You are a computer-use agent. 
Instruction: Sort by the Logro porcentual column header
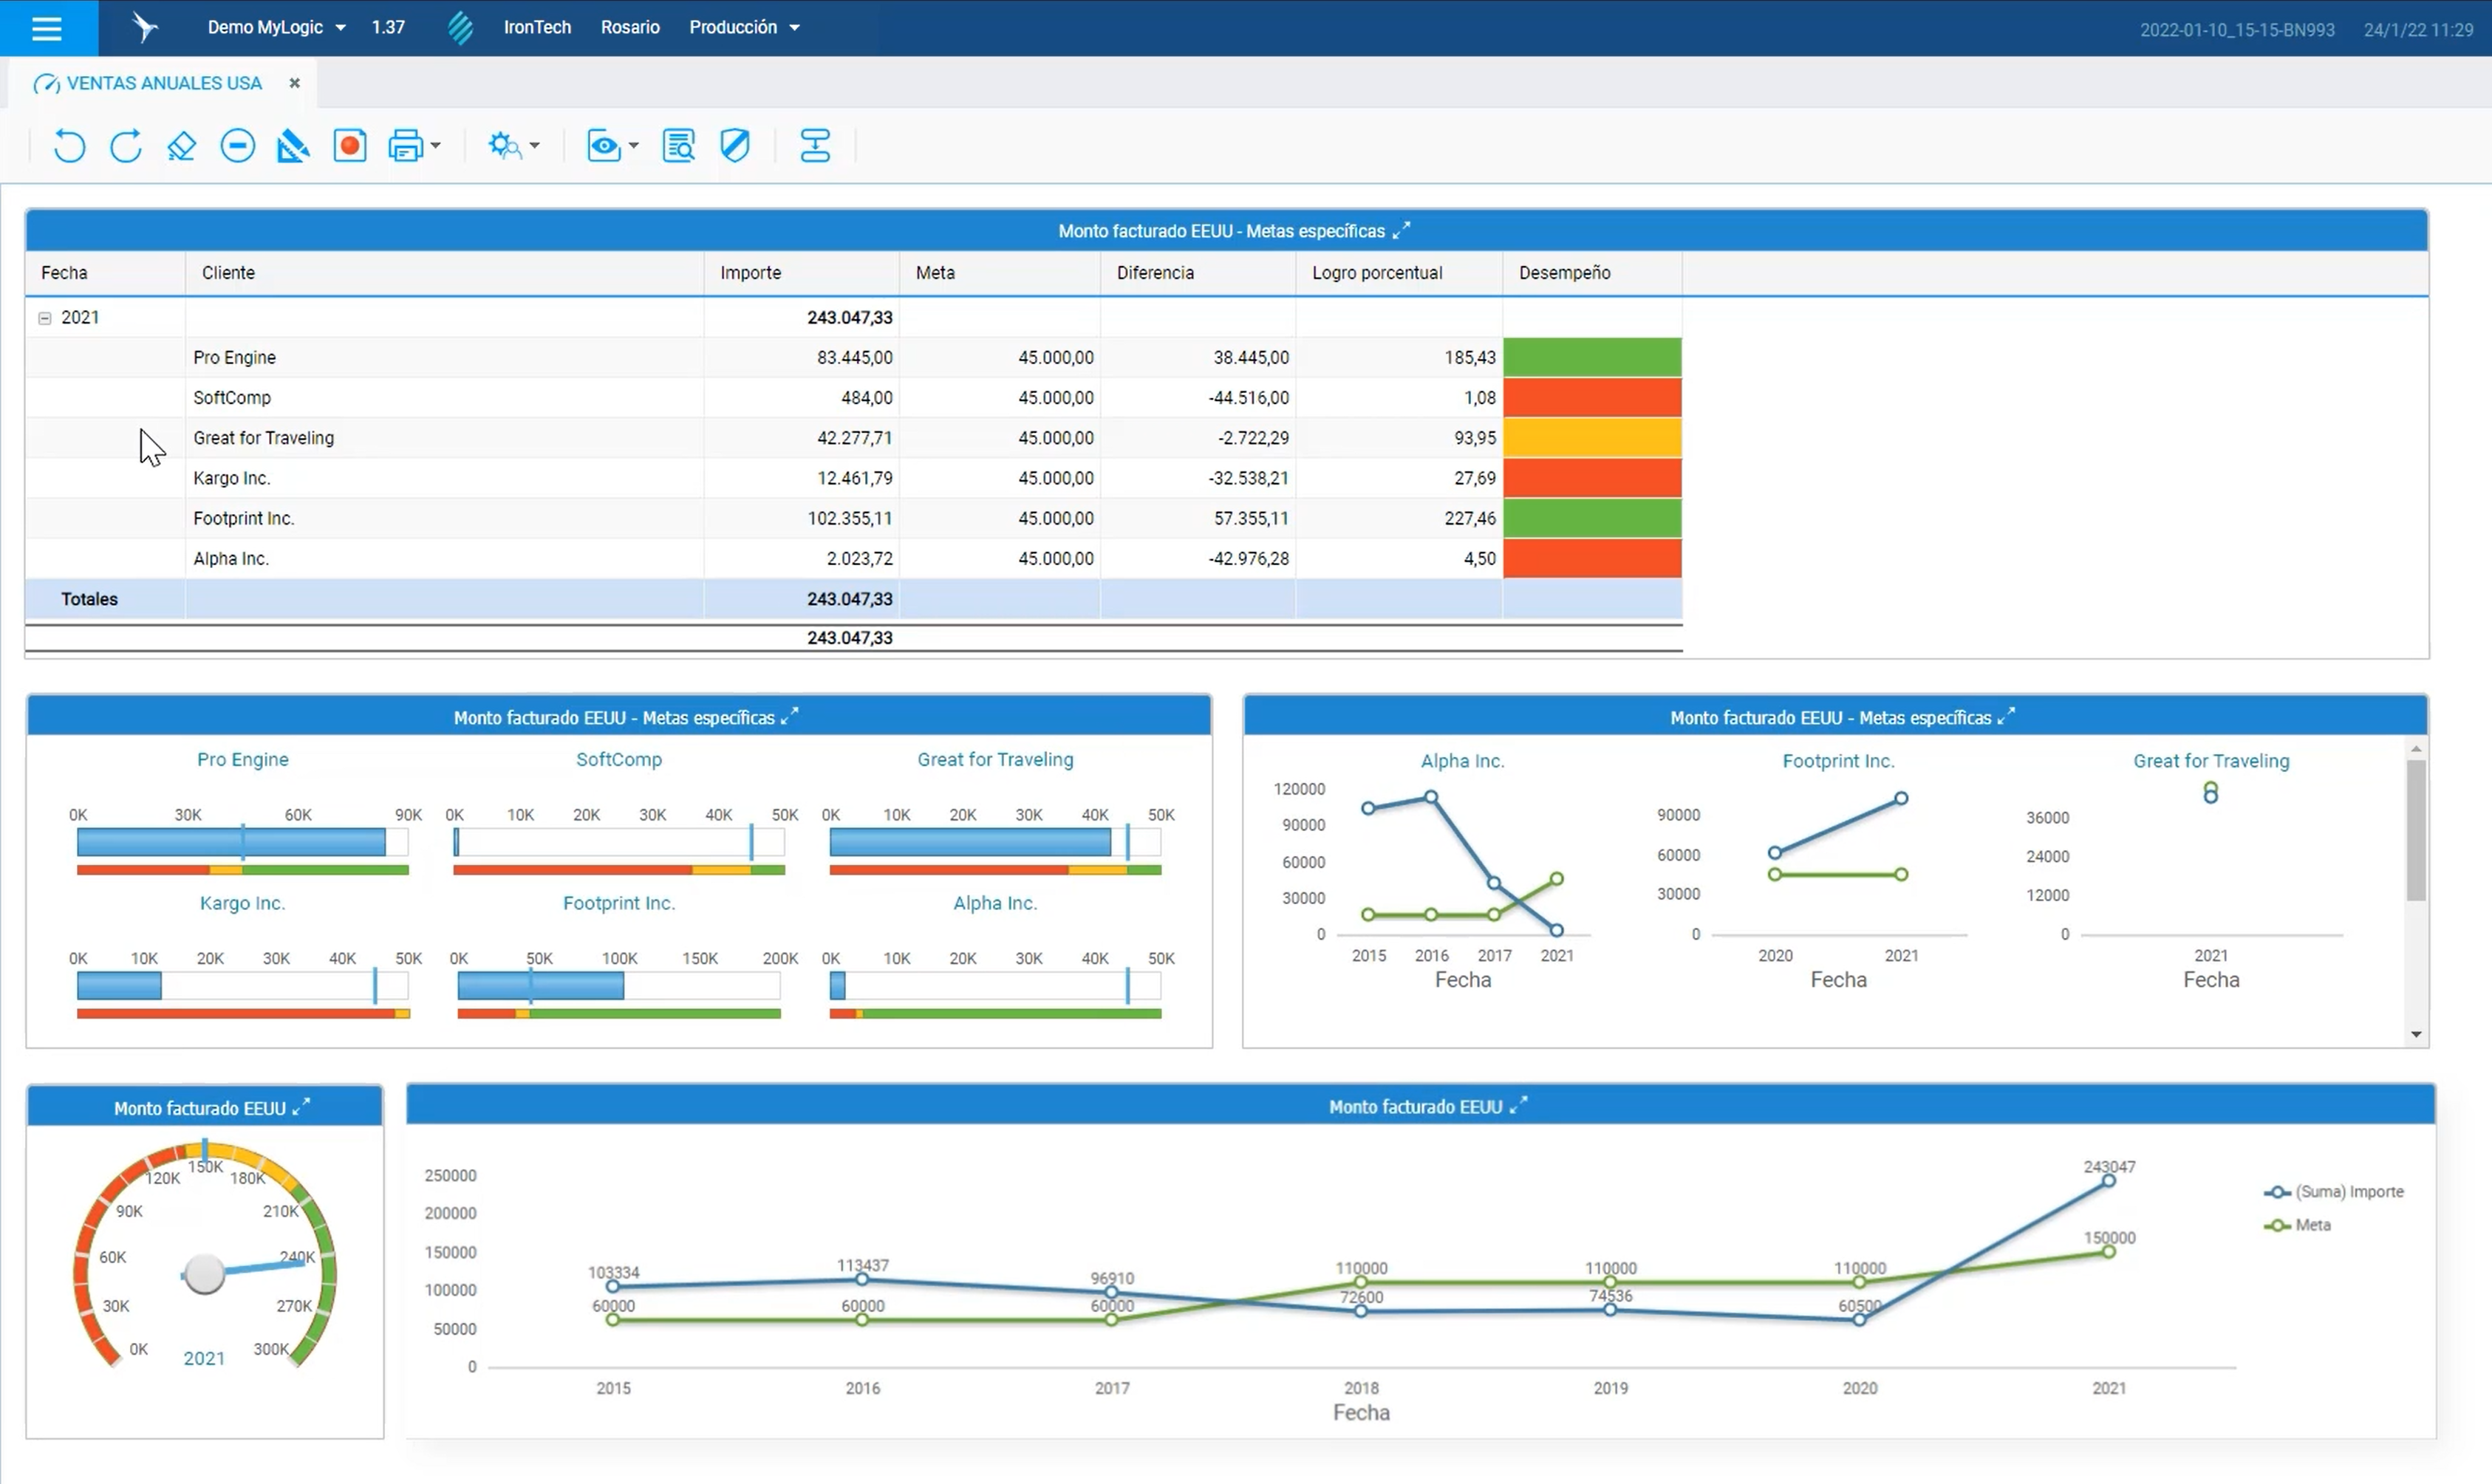(x=1399, y=273)
